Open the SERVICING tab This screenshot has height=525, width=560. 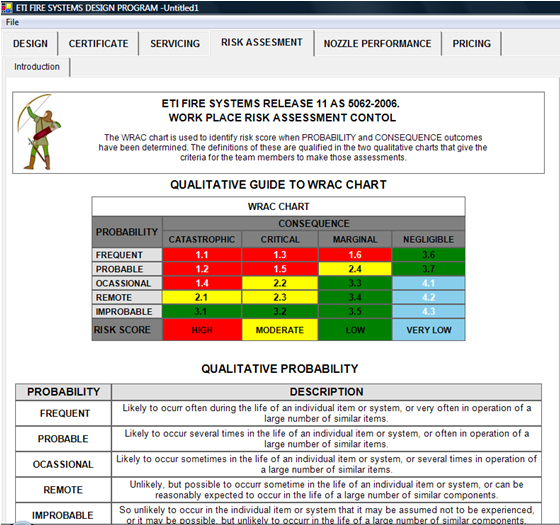tap(175, 44)
